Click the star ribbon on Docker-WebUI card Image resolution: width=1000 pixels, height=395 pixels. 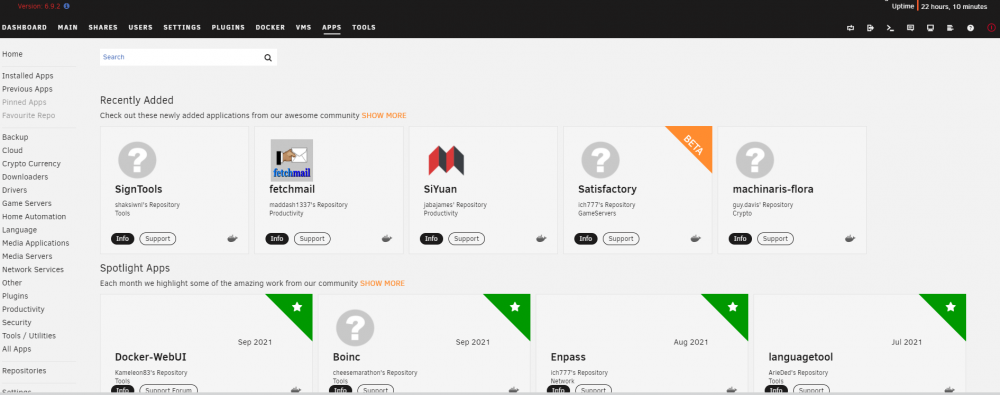point(297,308)
